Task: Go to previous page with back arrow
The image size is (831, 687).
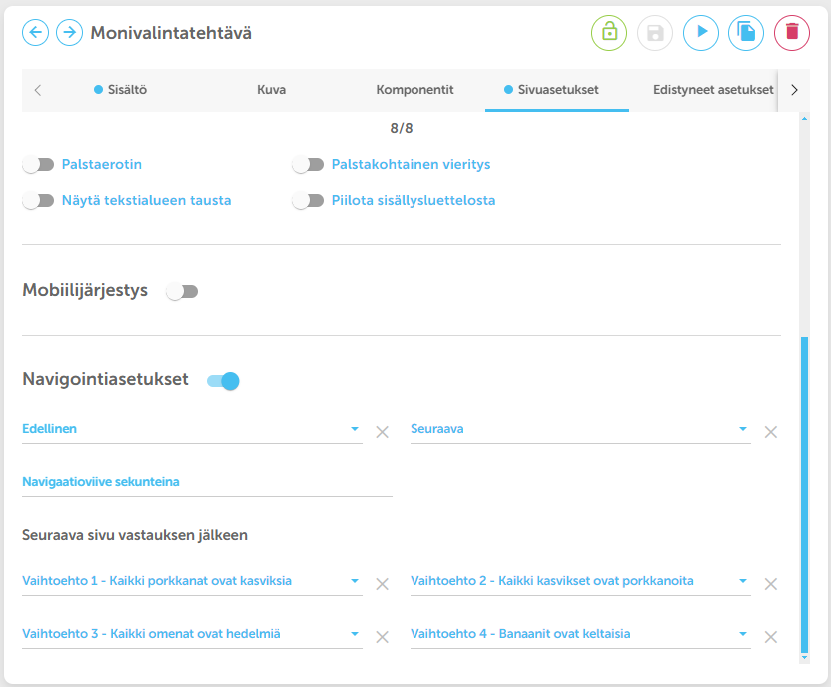Action: (36, 33)
